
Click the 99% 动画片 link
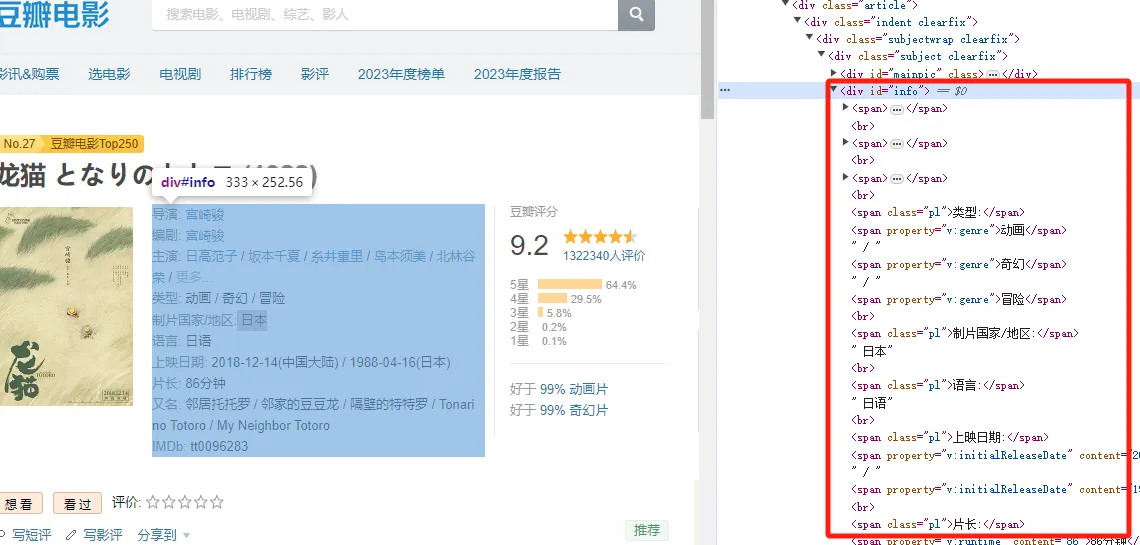[574, 389]
